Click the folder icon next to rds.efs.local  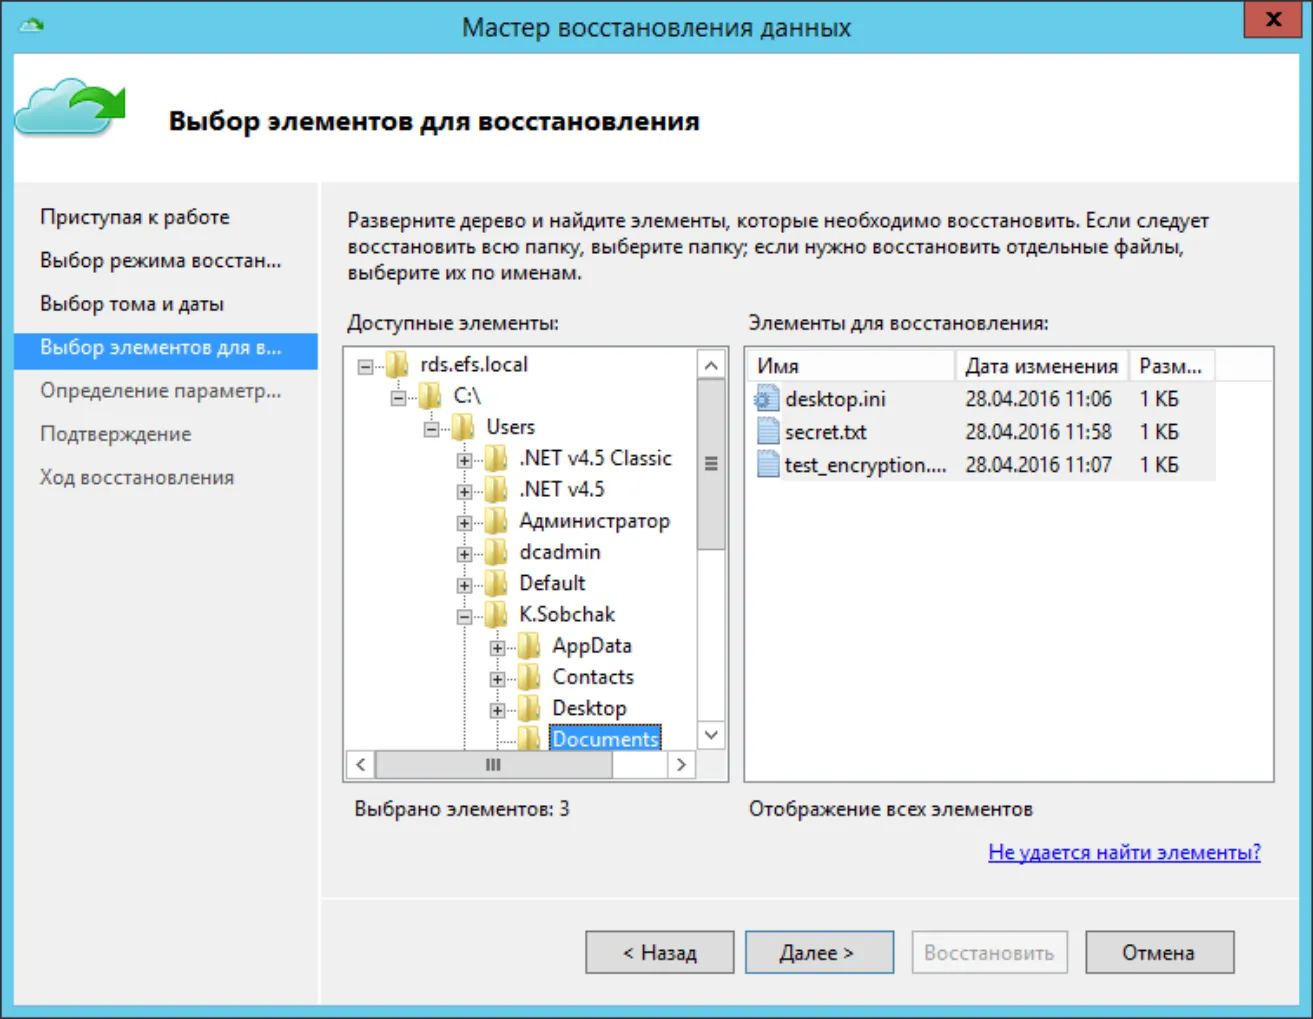click(397, 365)
